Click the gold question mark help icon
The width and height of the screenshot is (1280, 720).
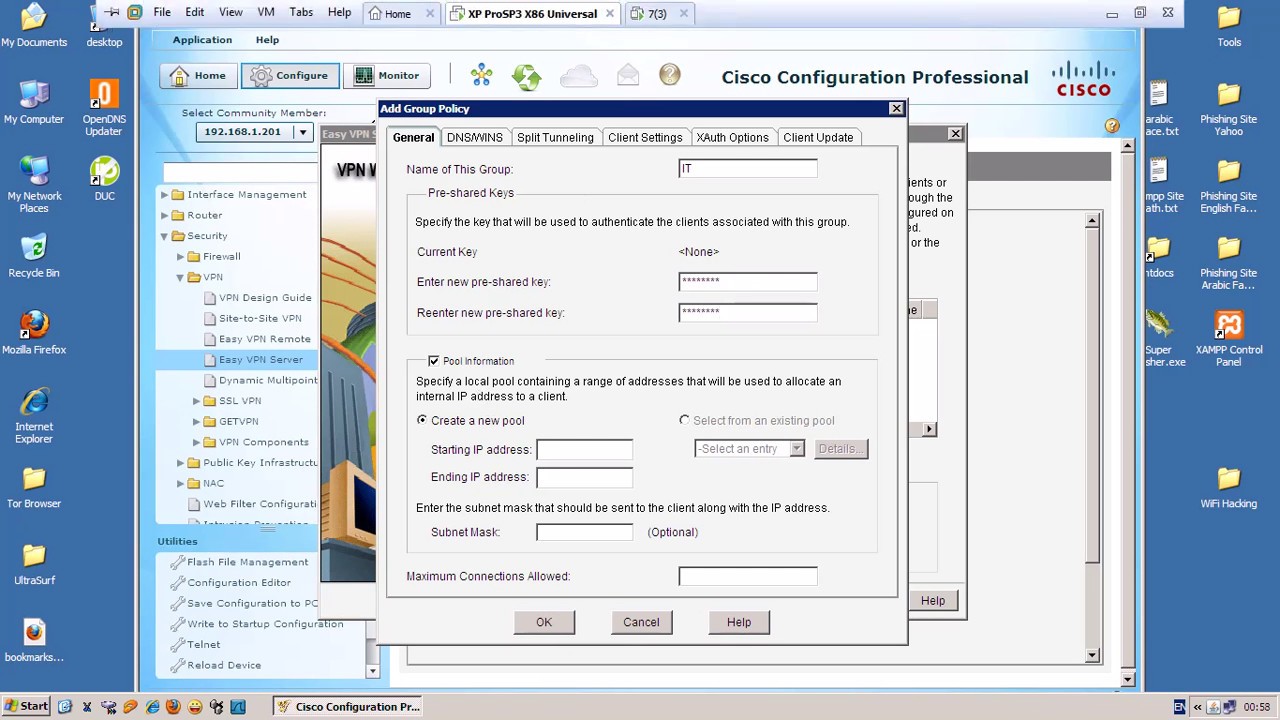coord(670,75)
